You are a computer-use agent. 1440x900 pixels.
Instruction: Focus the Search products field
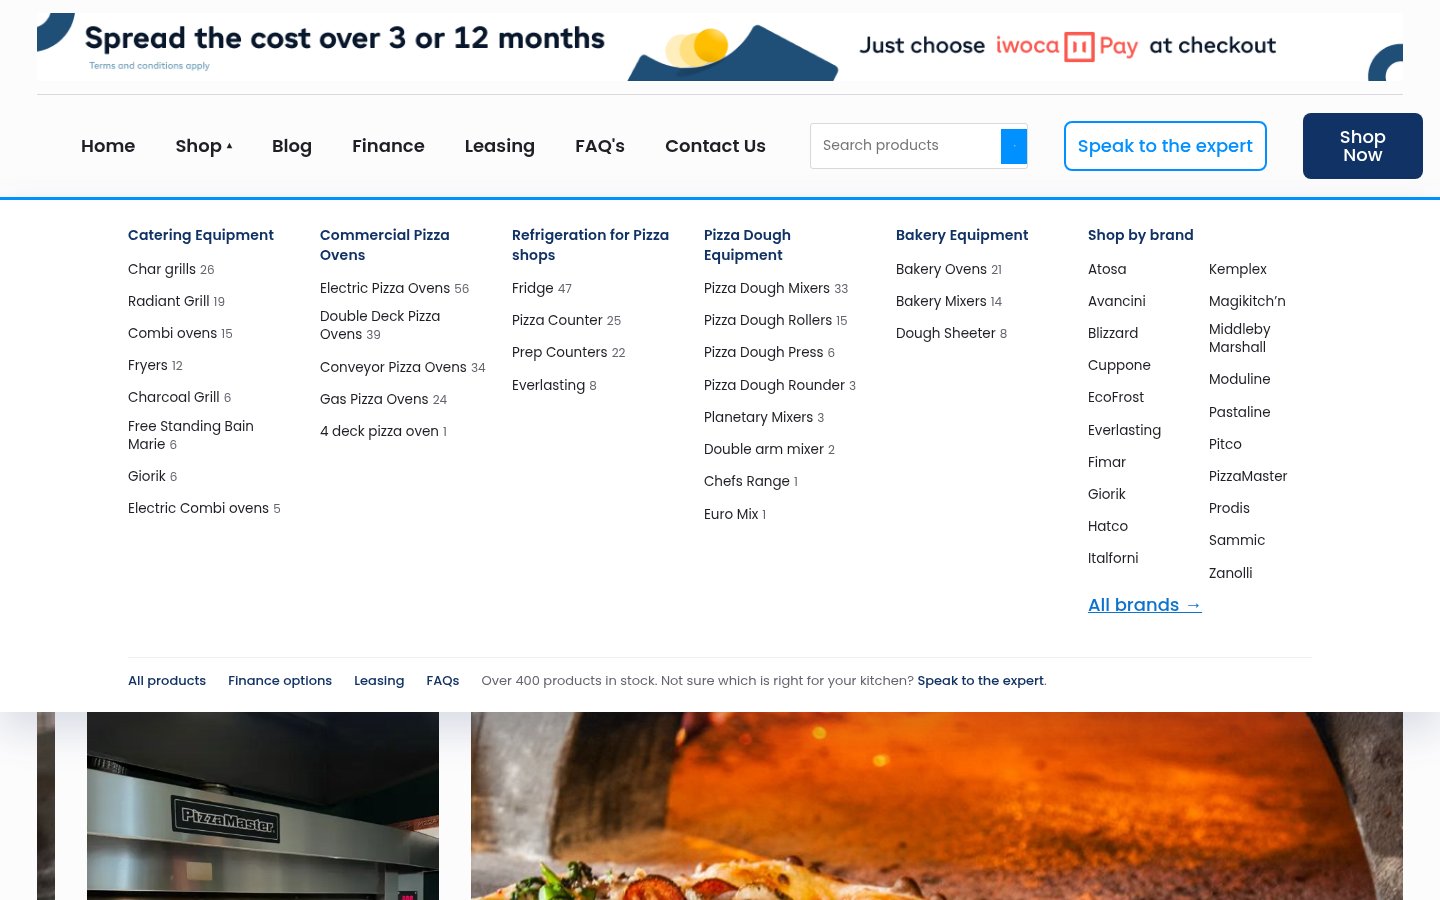coord(906,146)
